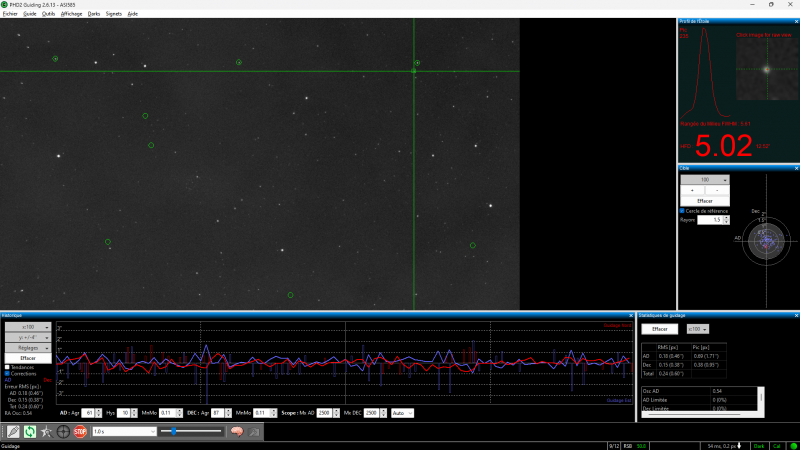Click the Osc AD row in statistics
Screen dimensions: 800x450
[x=699, y=391]
